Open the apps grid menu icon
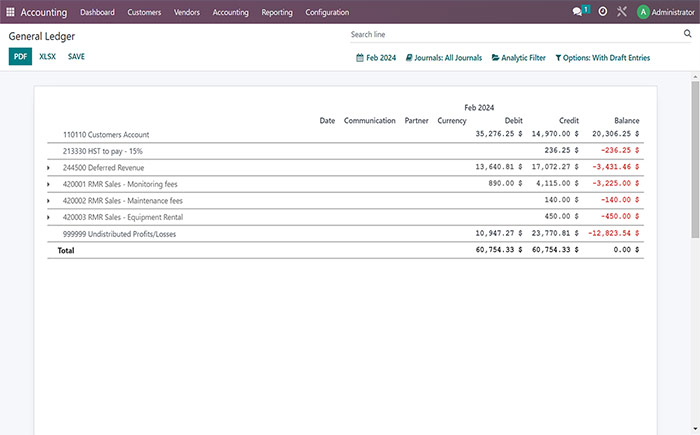The image size is (700, 435). 10,12
